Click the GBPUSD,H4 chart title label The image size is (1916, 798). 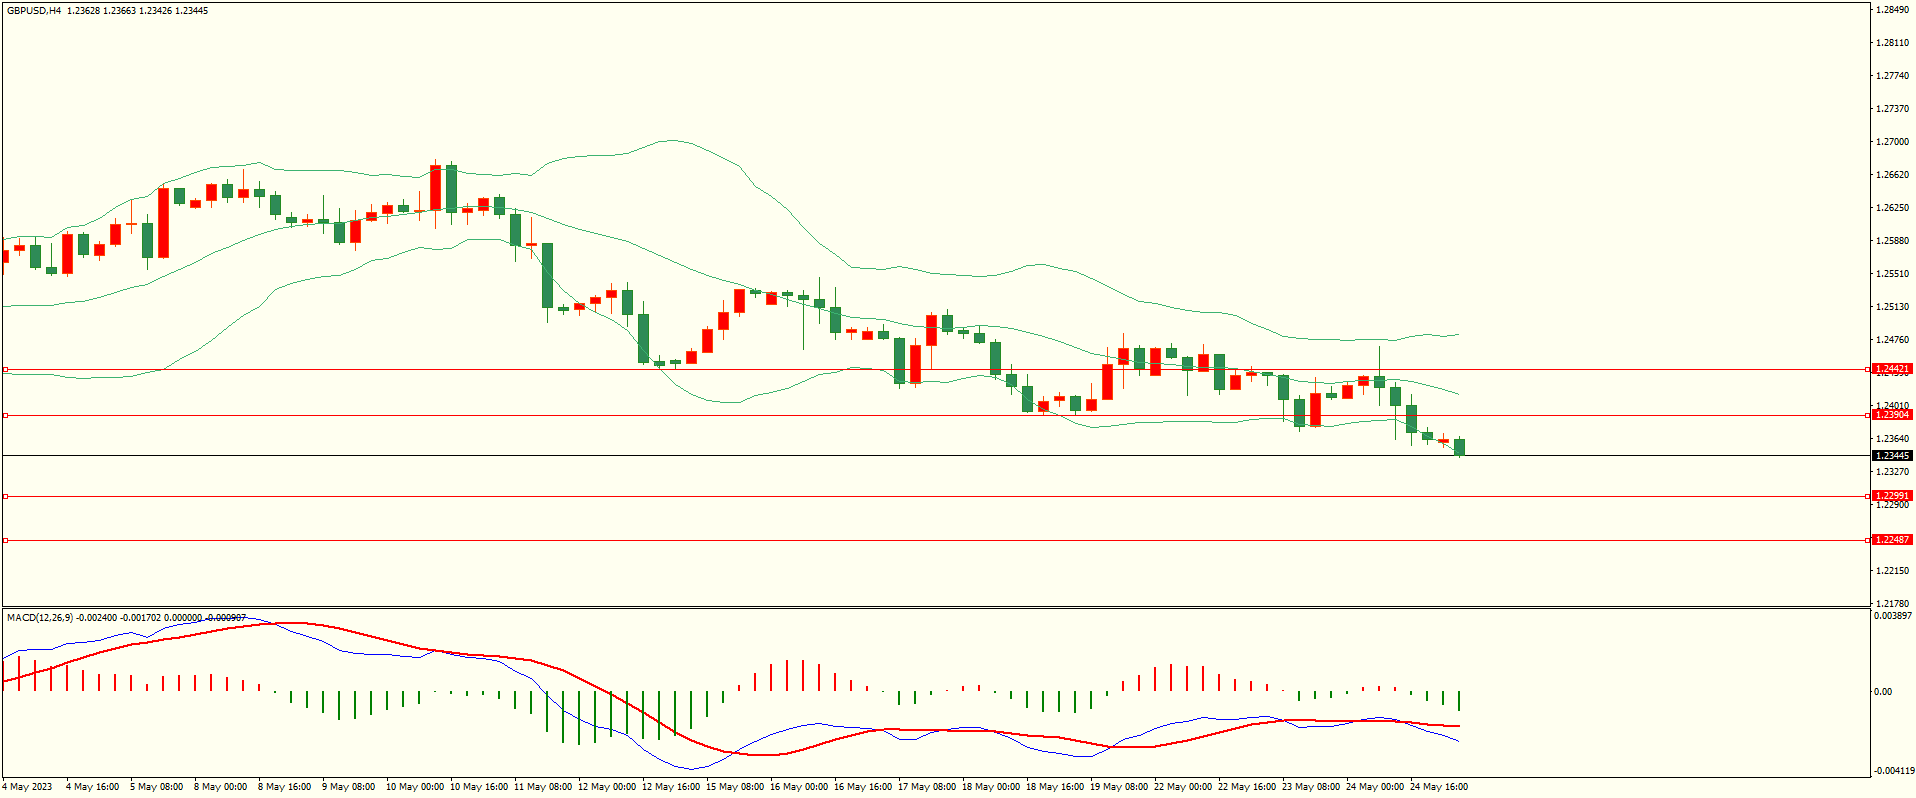[x=34, y=11]
